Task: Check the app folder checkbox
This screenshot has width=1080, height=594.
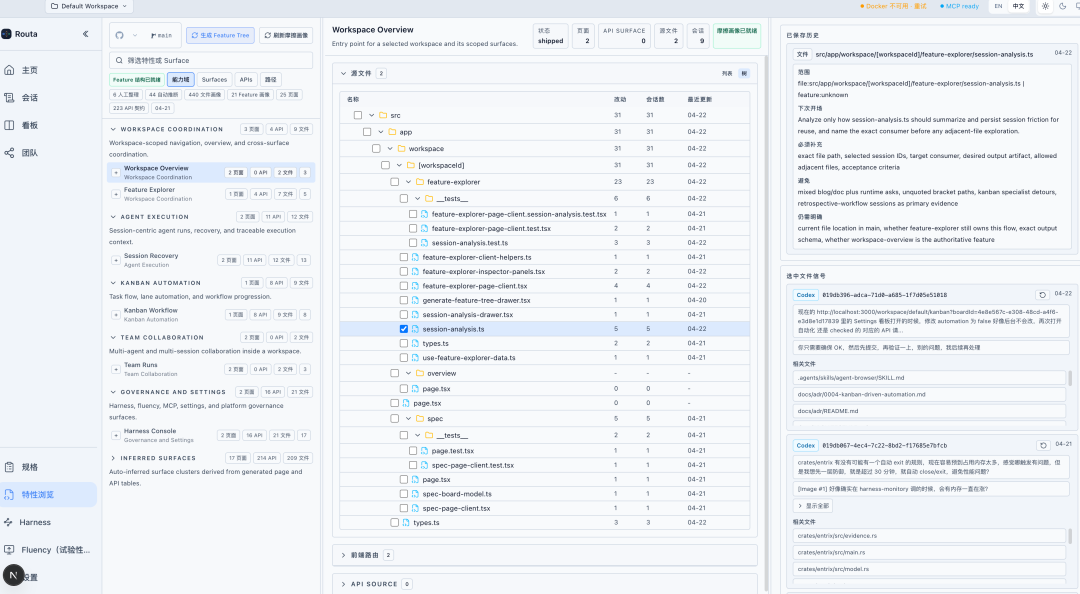Action: pyautogui.click(x=367, y=132)
